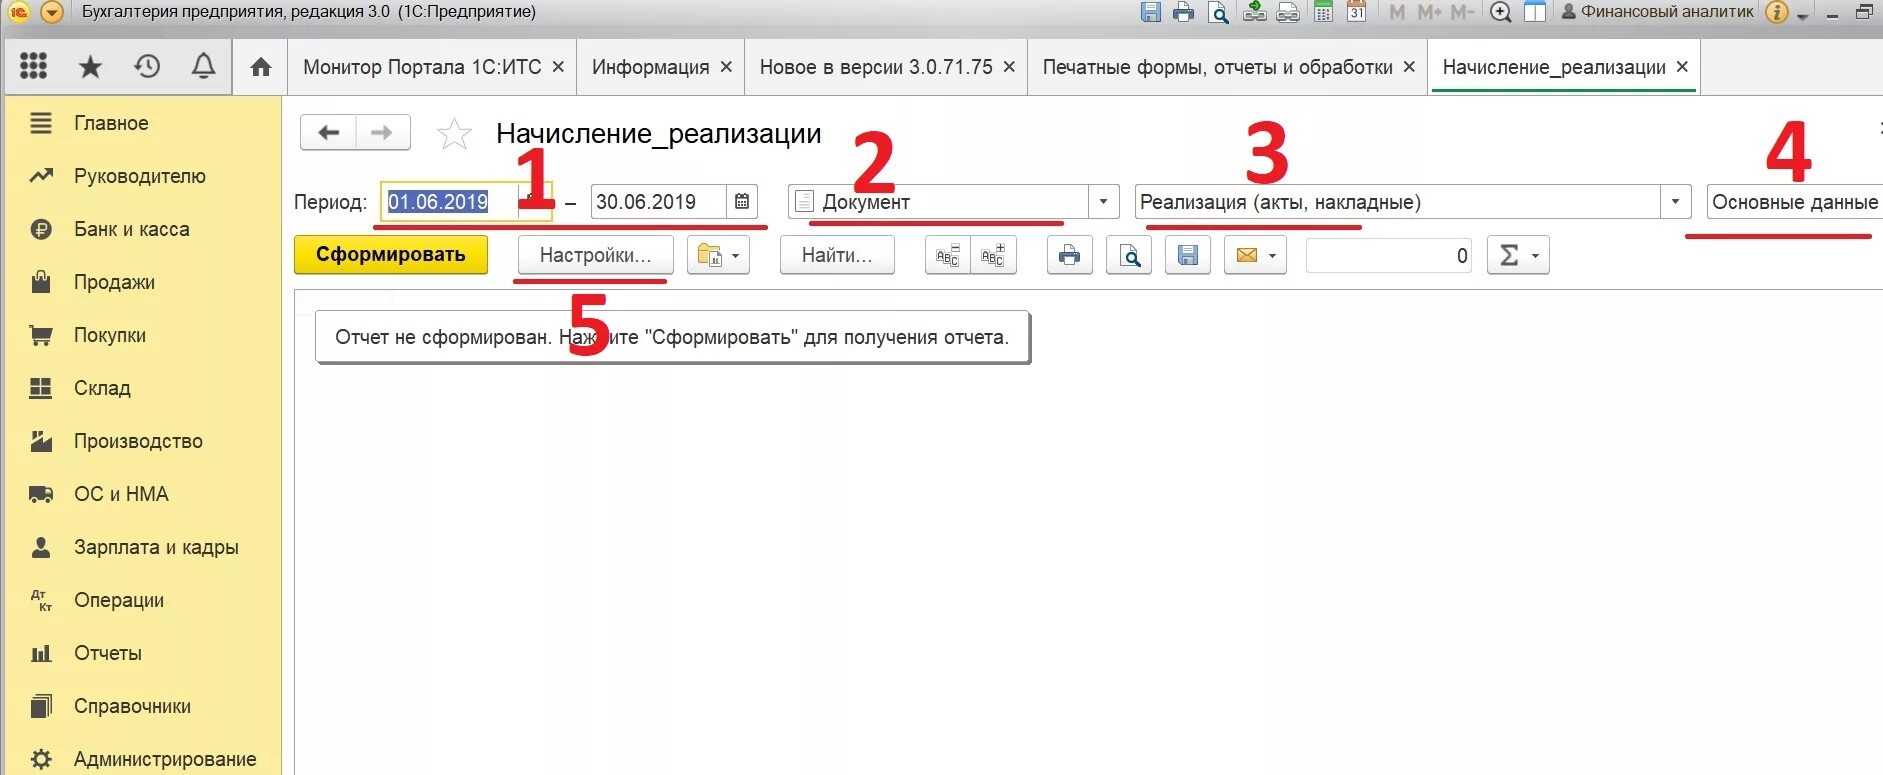Save the report with diskette icon

click(x=1187, y=256)
